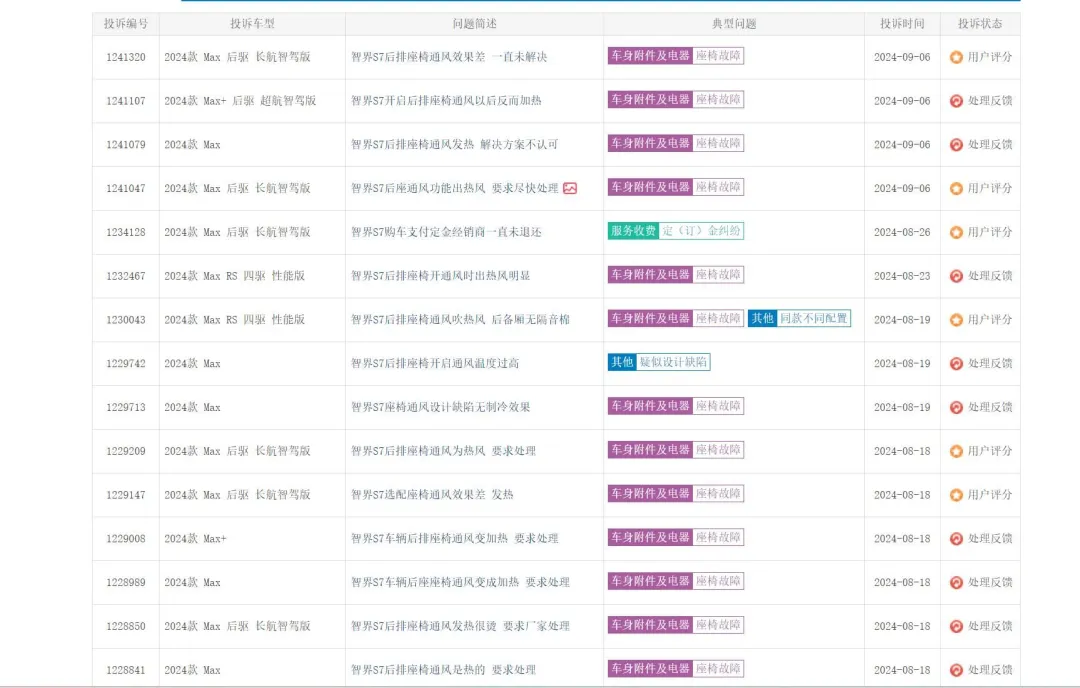Open complaint 智界S7车辆后排座椅通风变加热 要求处理
Viewport: 1080px width, 688px height.
click(454, 539)
